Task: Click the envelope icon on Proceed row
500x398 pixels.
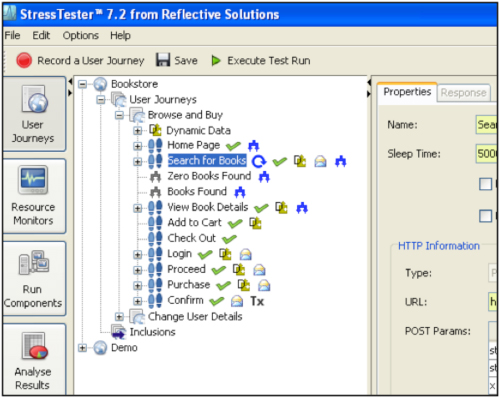Action: [259, 270]
